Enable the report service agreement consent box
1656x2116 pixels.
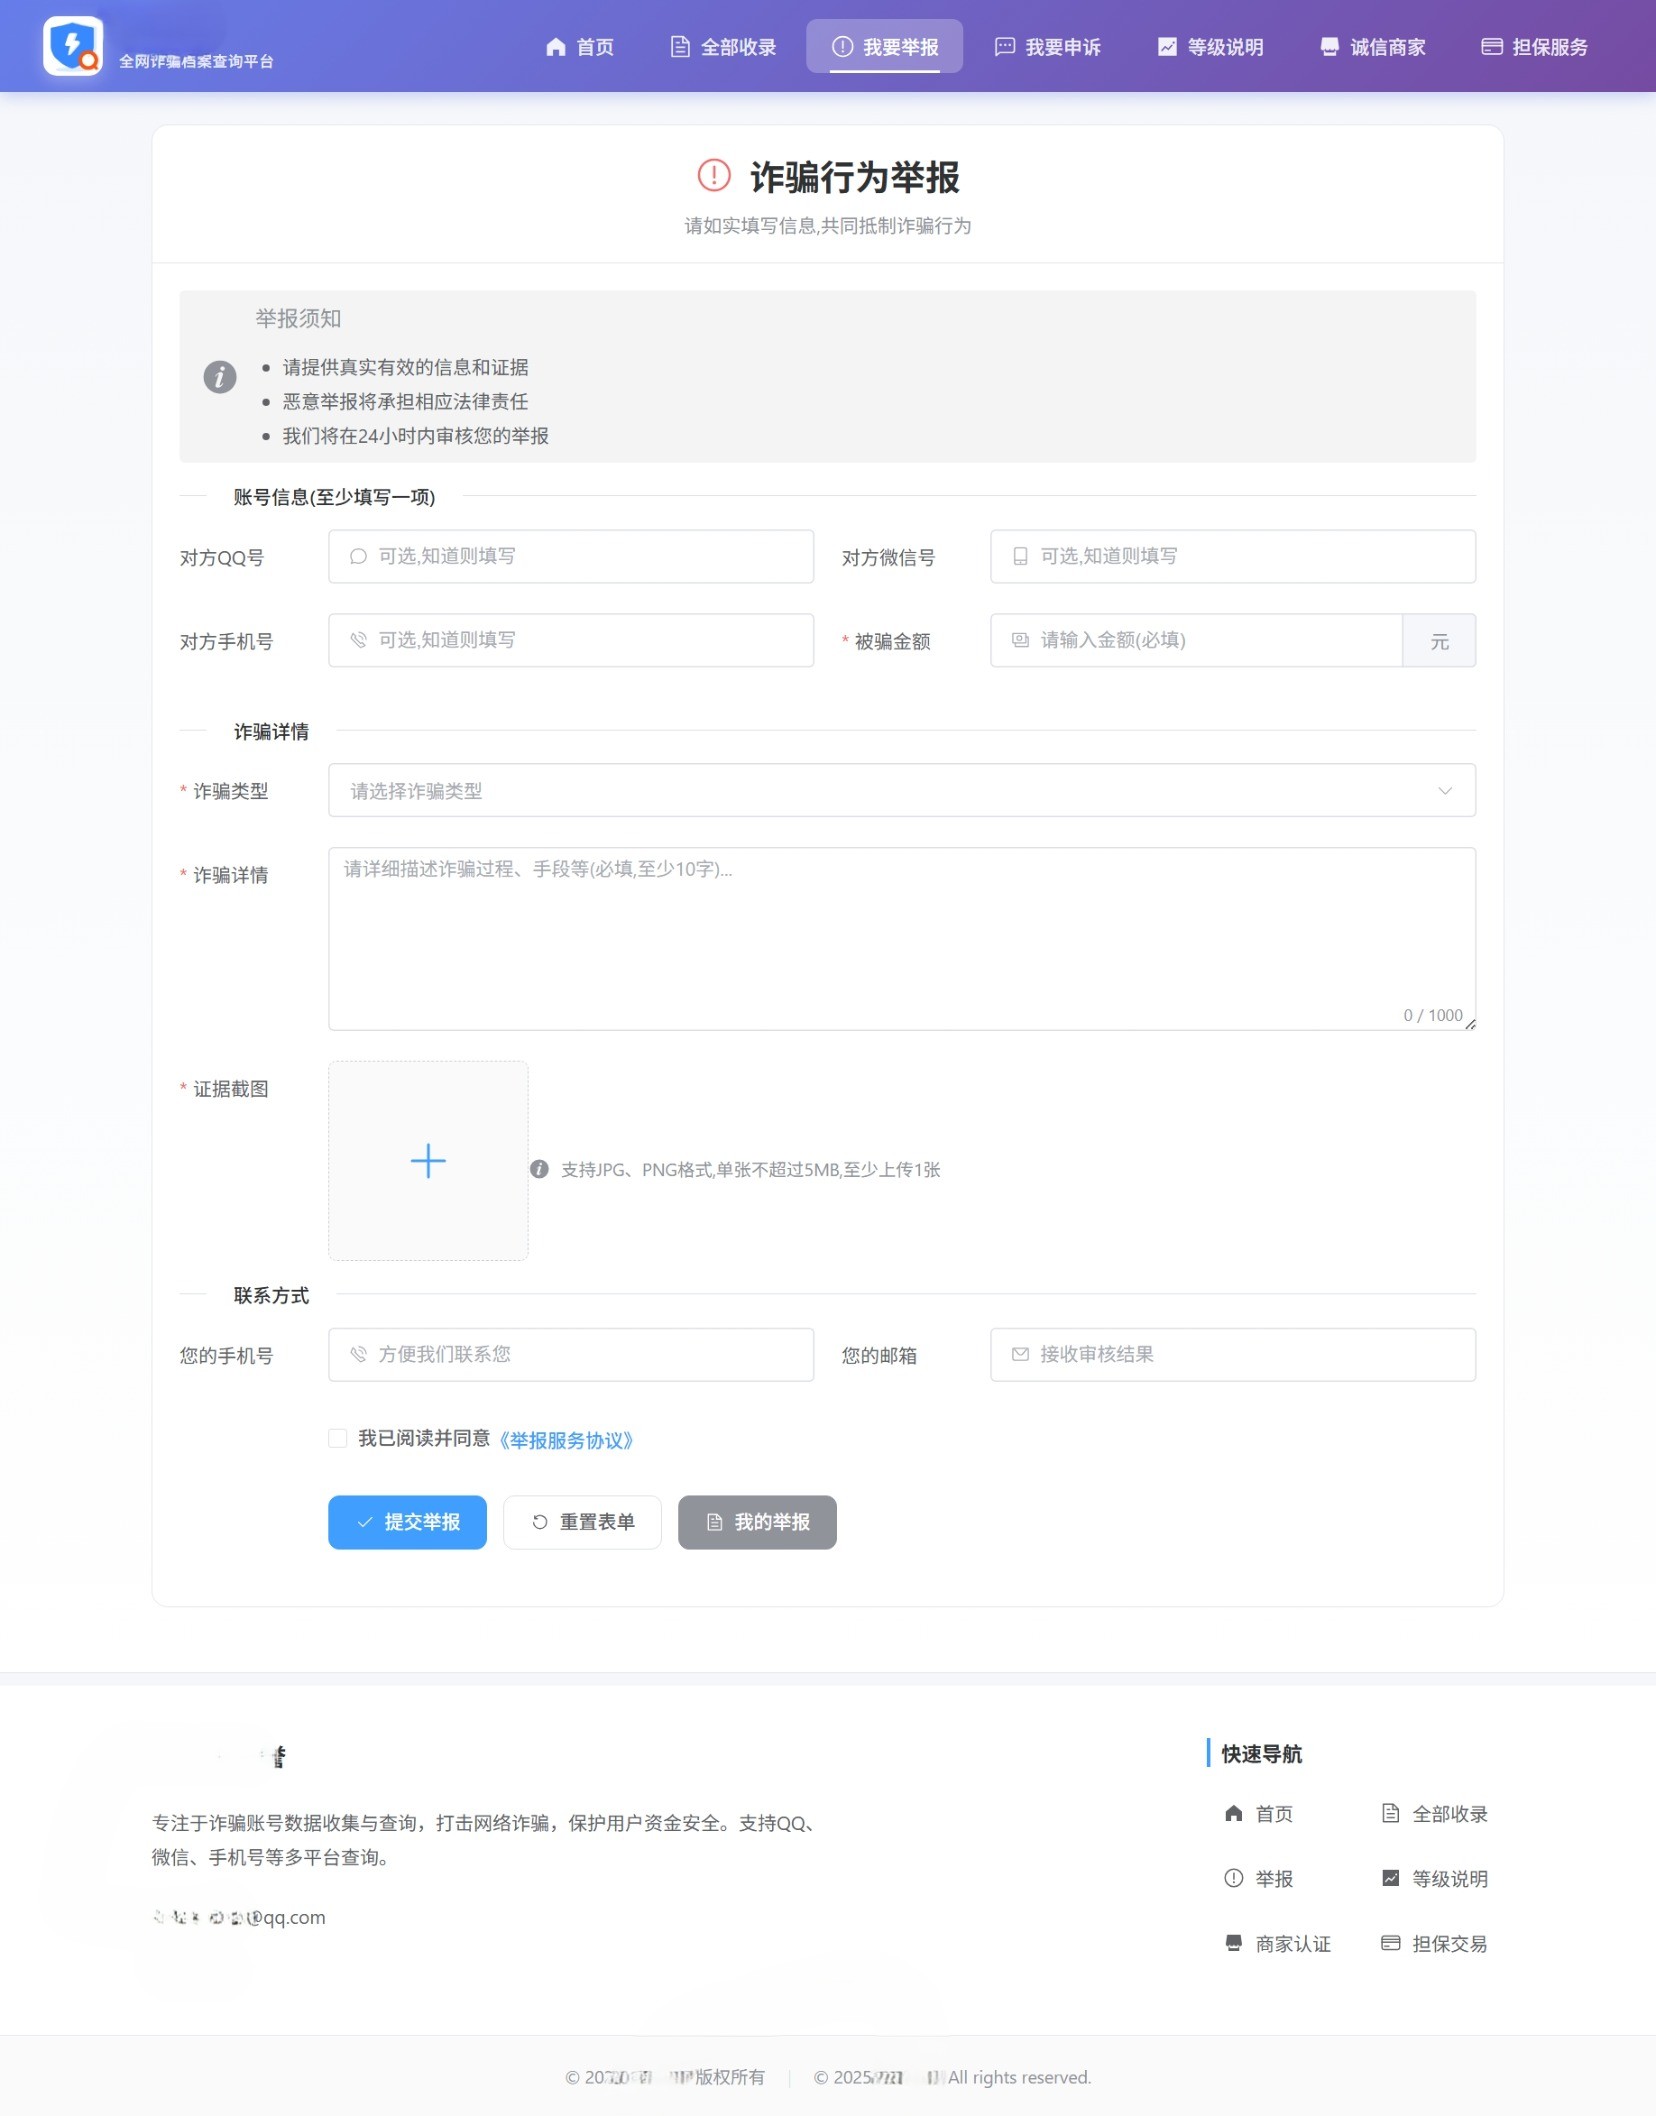339,1439
